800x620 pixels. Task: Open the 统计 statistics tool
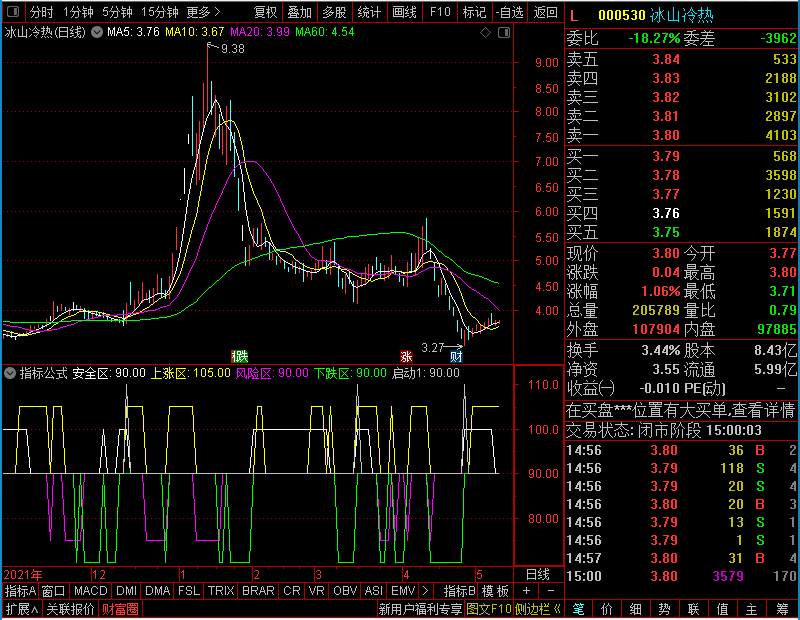pyautogui.click(x=369, y=12)
